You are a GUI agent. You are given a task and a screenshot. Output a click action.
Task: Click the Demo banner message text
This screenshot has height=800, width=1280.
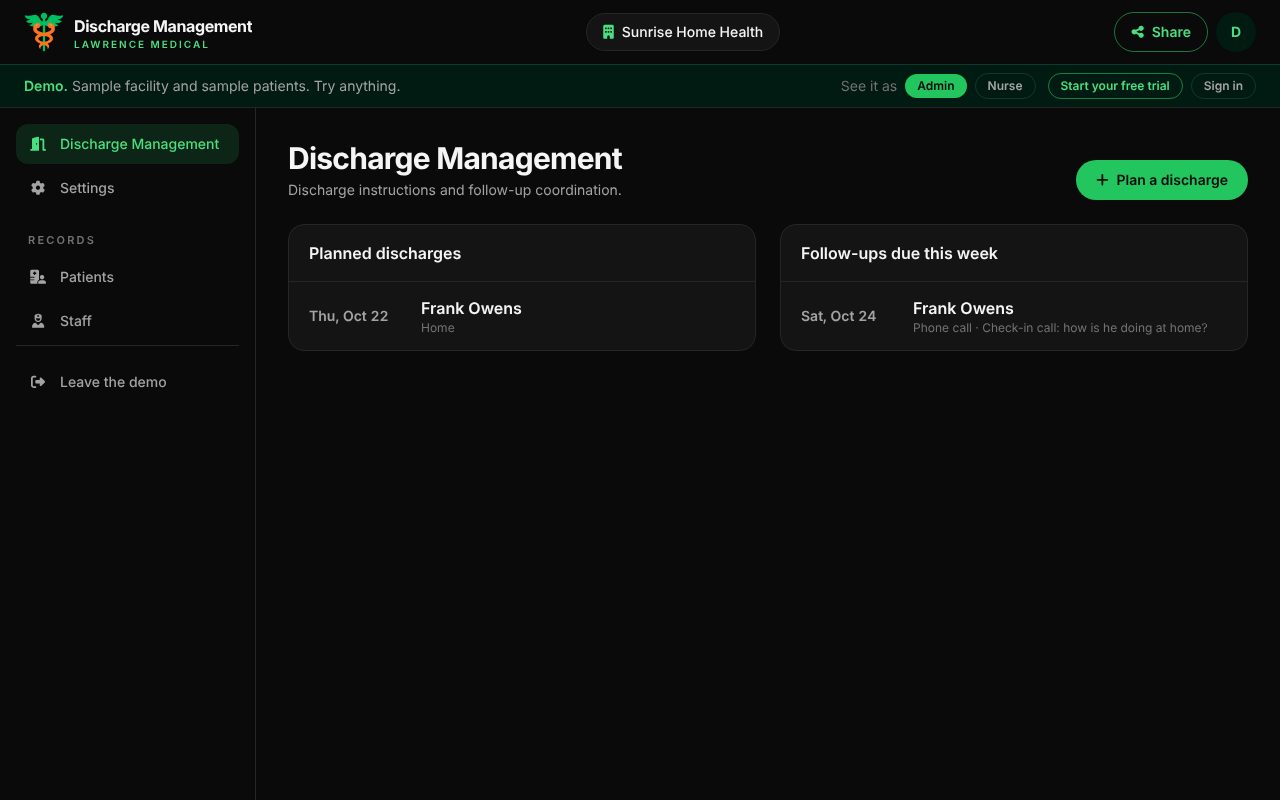(212, 86)
